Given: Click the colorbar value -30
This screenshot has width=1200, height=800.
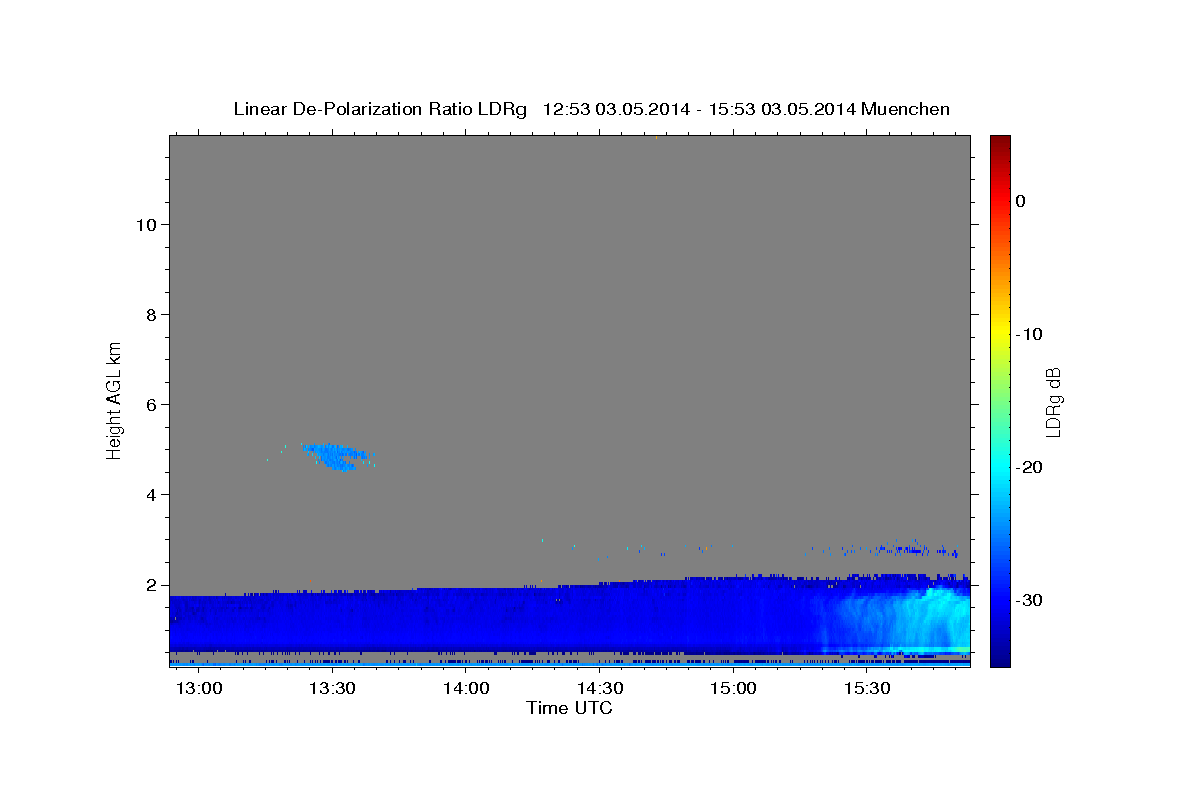Looking at the screenshot, I should [1030, 600].
